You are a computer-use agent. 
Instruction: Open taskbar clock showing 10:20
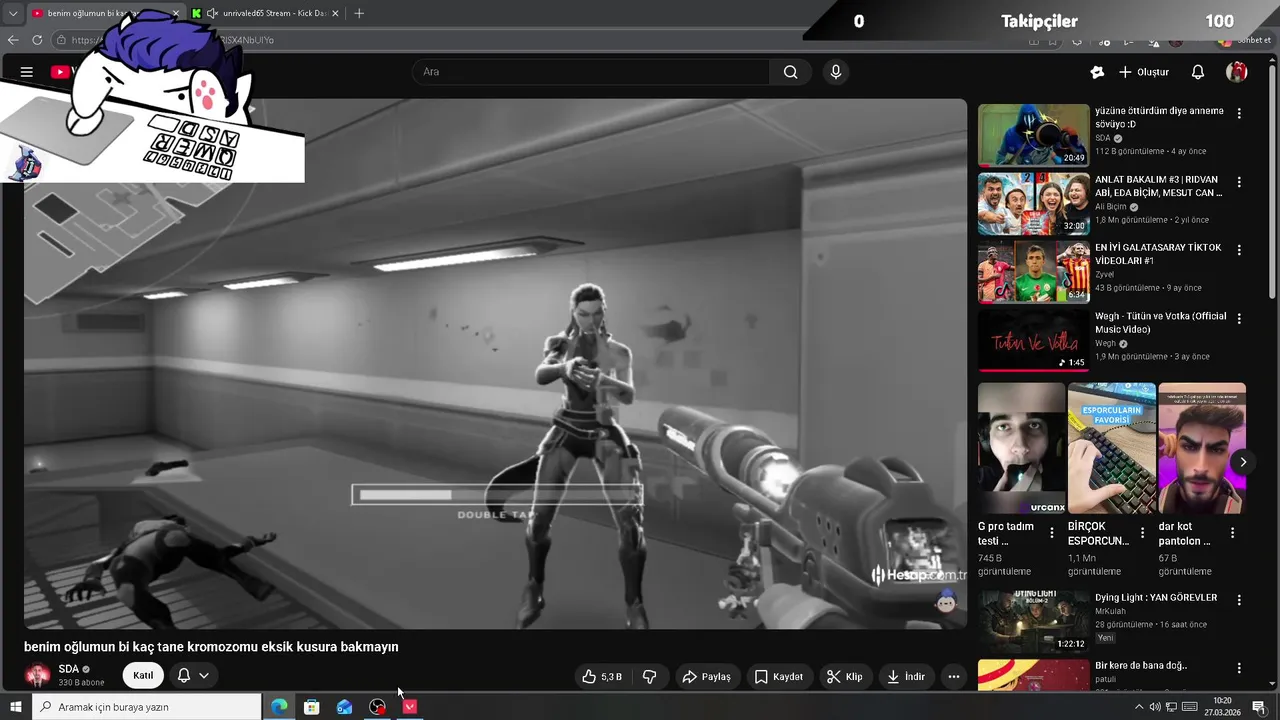[x=1222, y=707]
